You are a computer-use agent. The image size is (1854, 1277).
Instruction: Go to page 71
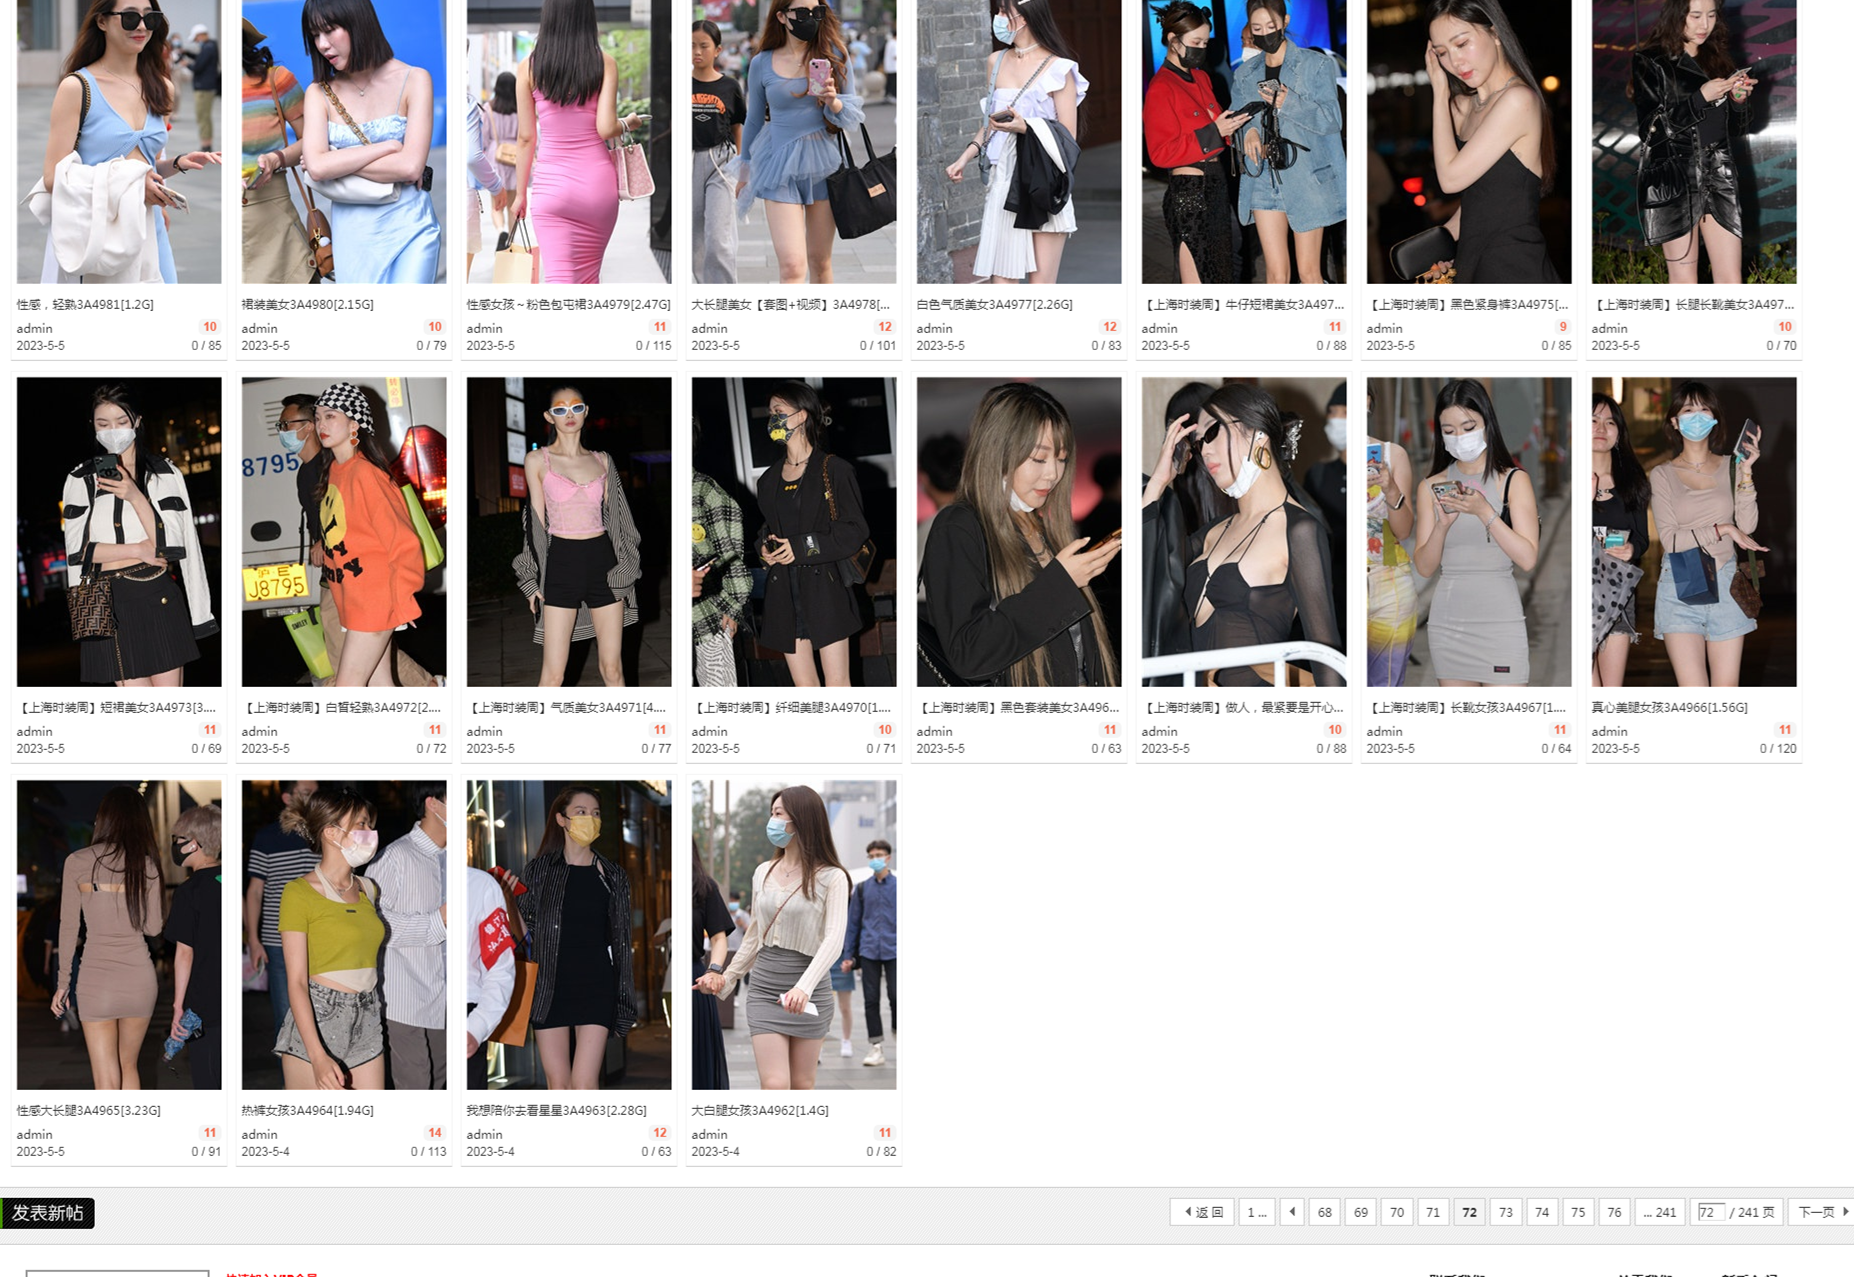pyautogui.click(x=1433, y=1212)
